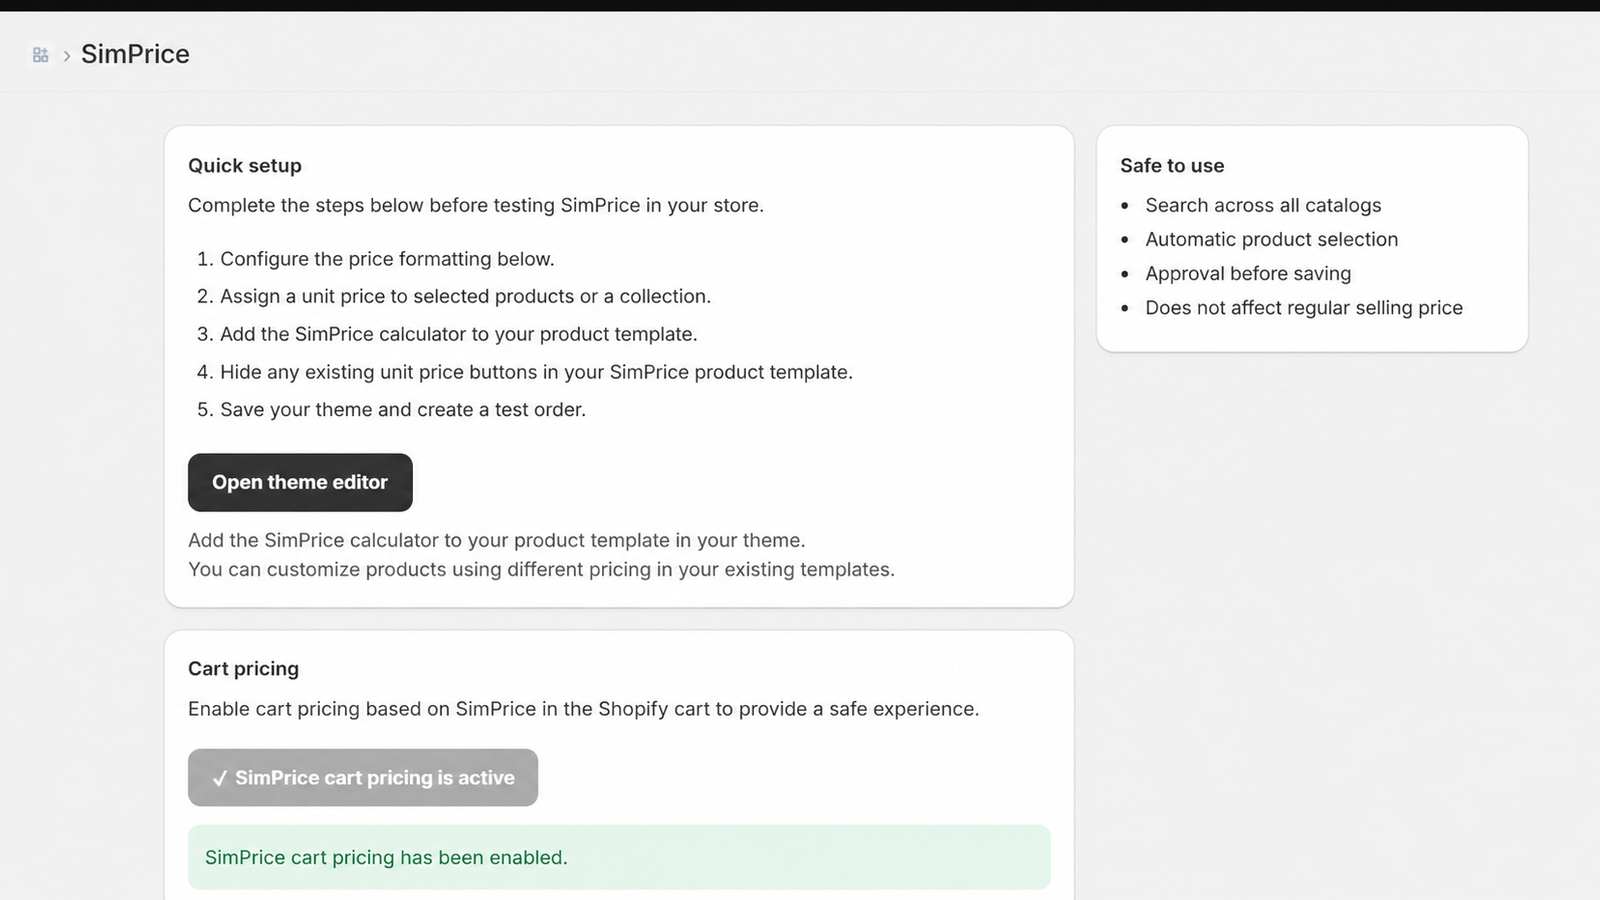Click the checkmark on cart pricing button
Image resolution: width=1600 pixels, height=900 pixels.
click(220, 778)
